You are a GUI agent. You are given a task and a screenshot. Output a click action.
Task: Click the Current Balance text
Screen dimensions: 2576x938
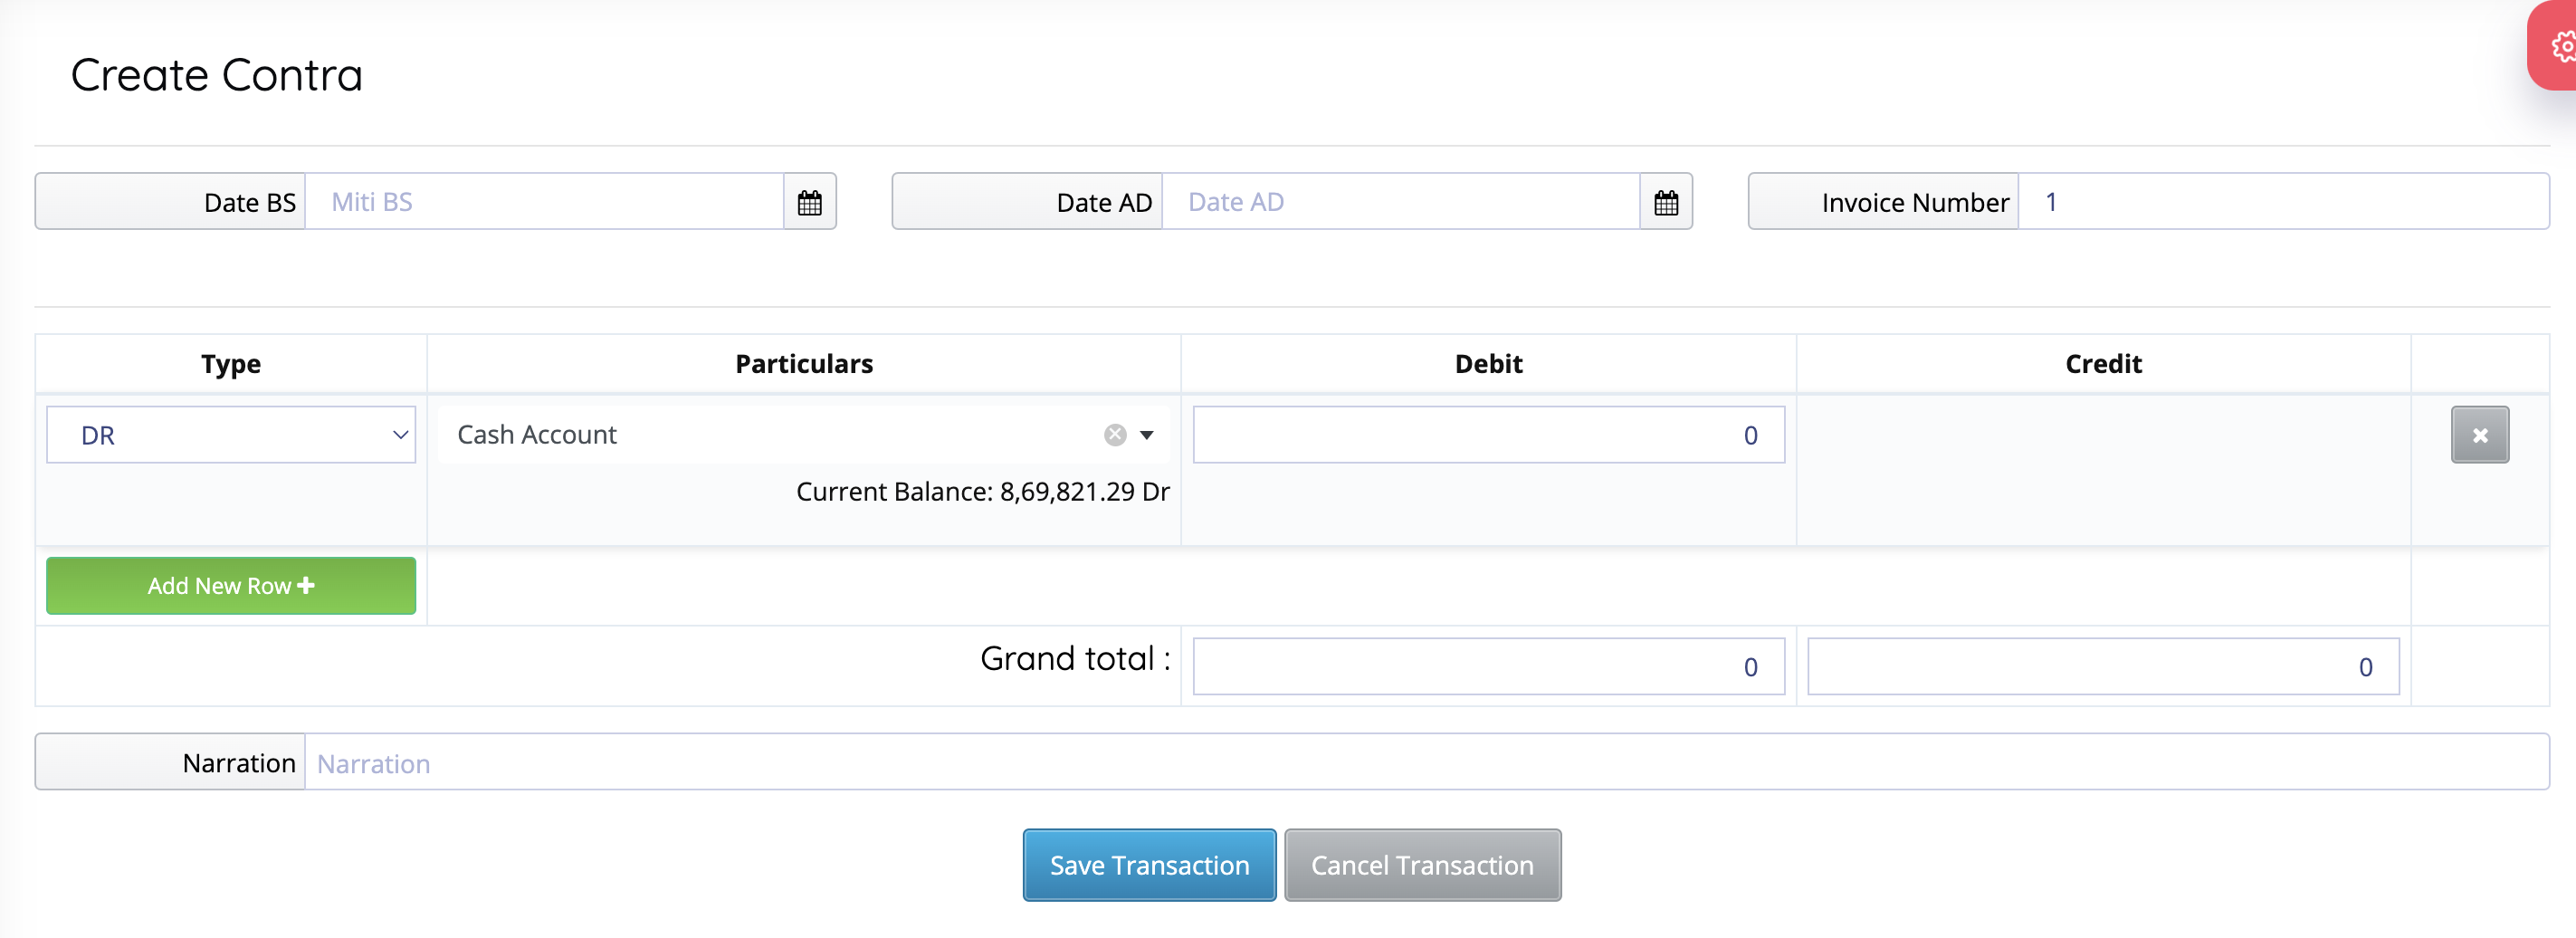tap(982, 492)
